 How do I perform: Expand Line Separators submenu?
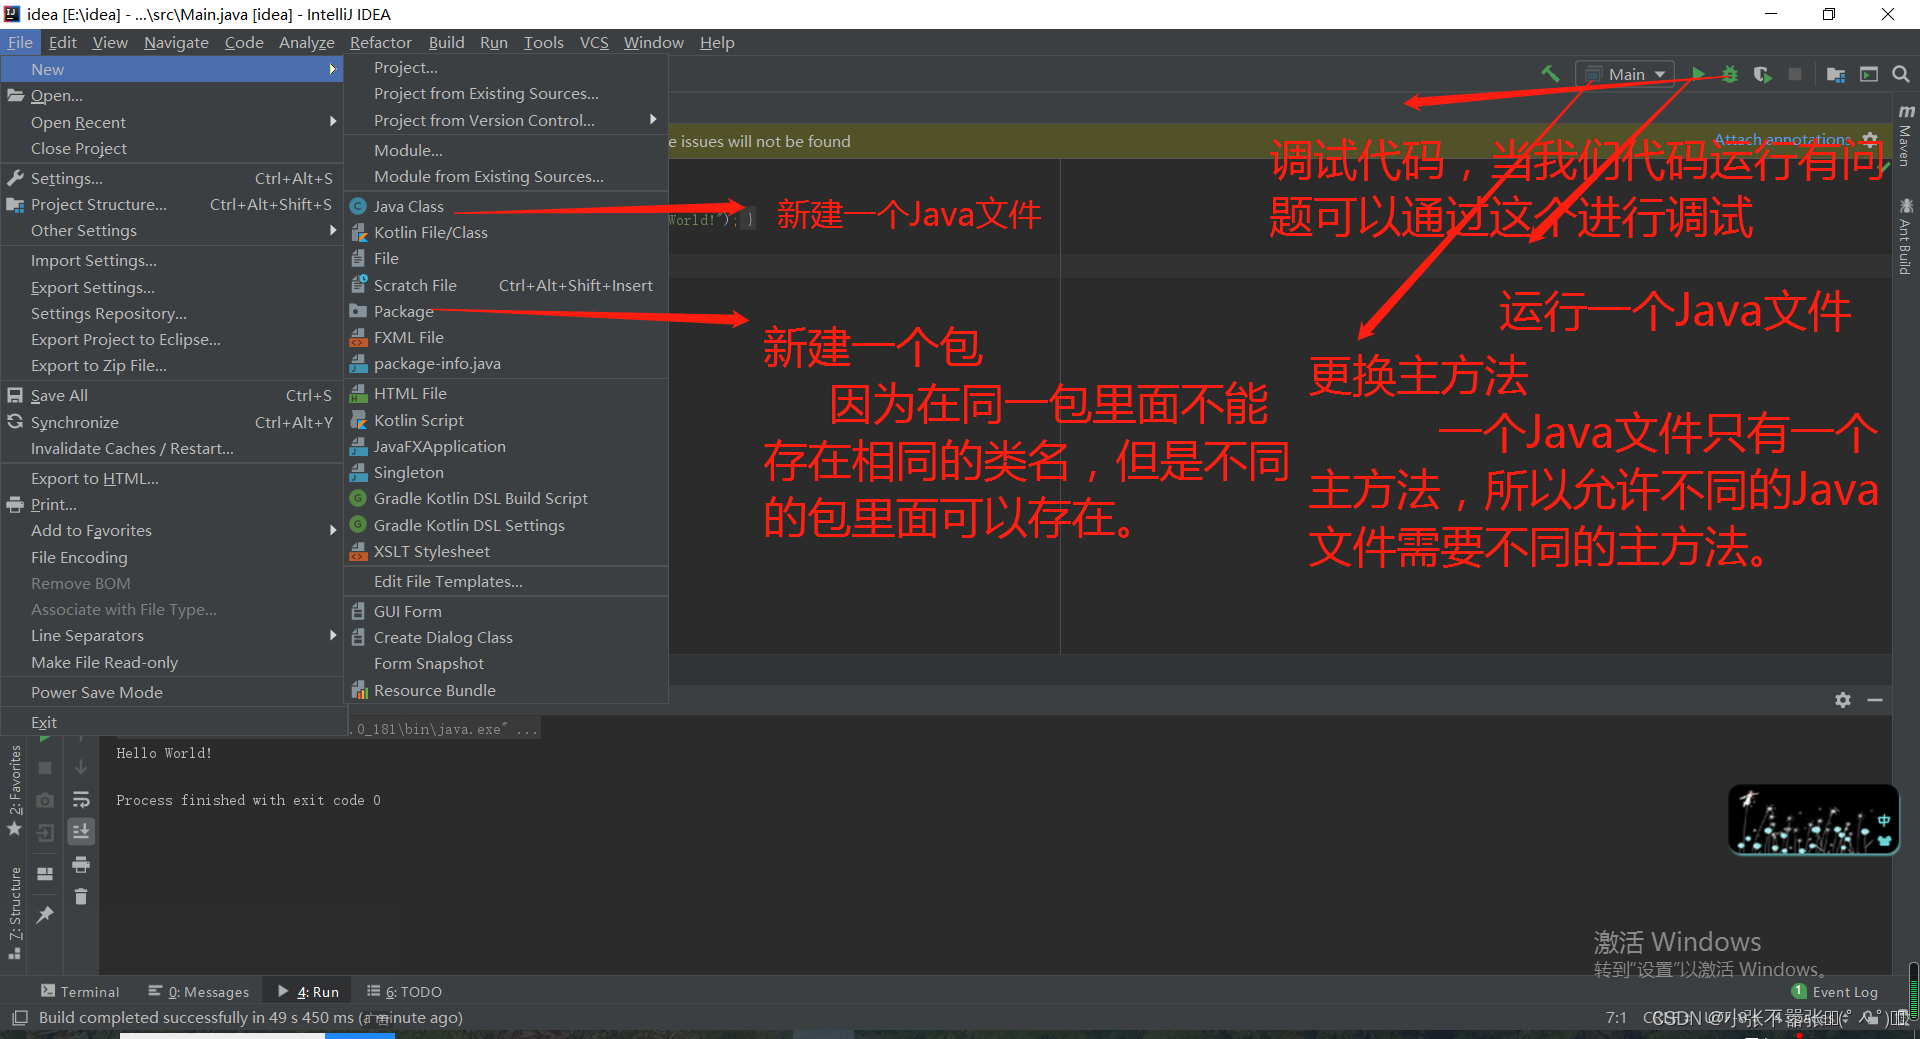tap(172, 635)
